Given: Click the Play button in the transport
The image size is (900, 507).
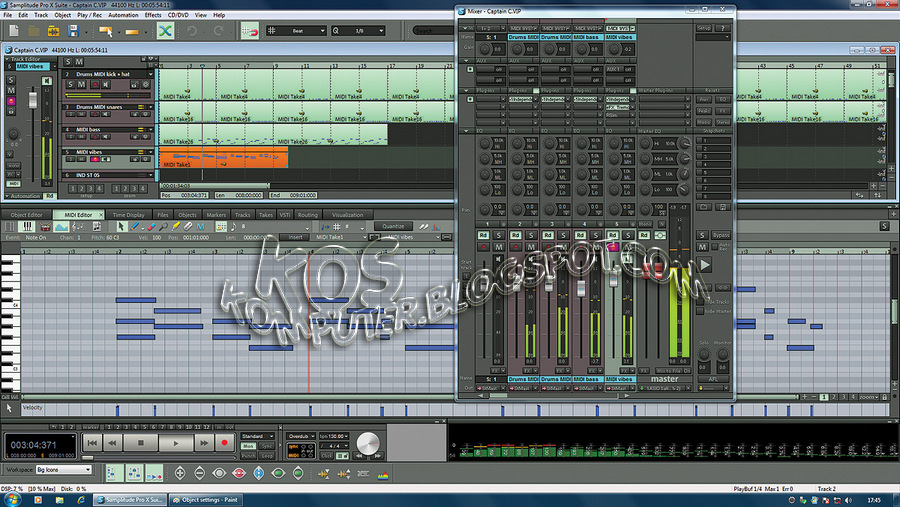Looking at the screenshot, I should [x=176, y=443].
